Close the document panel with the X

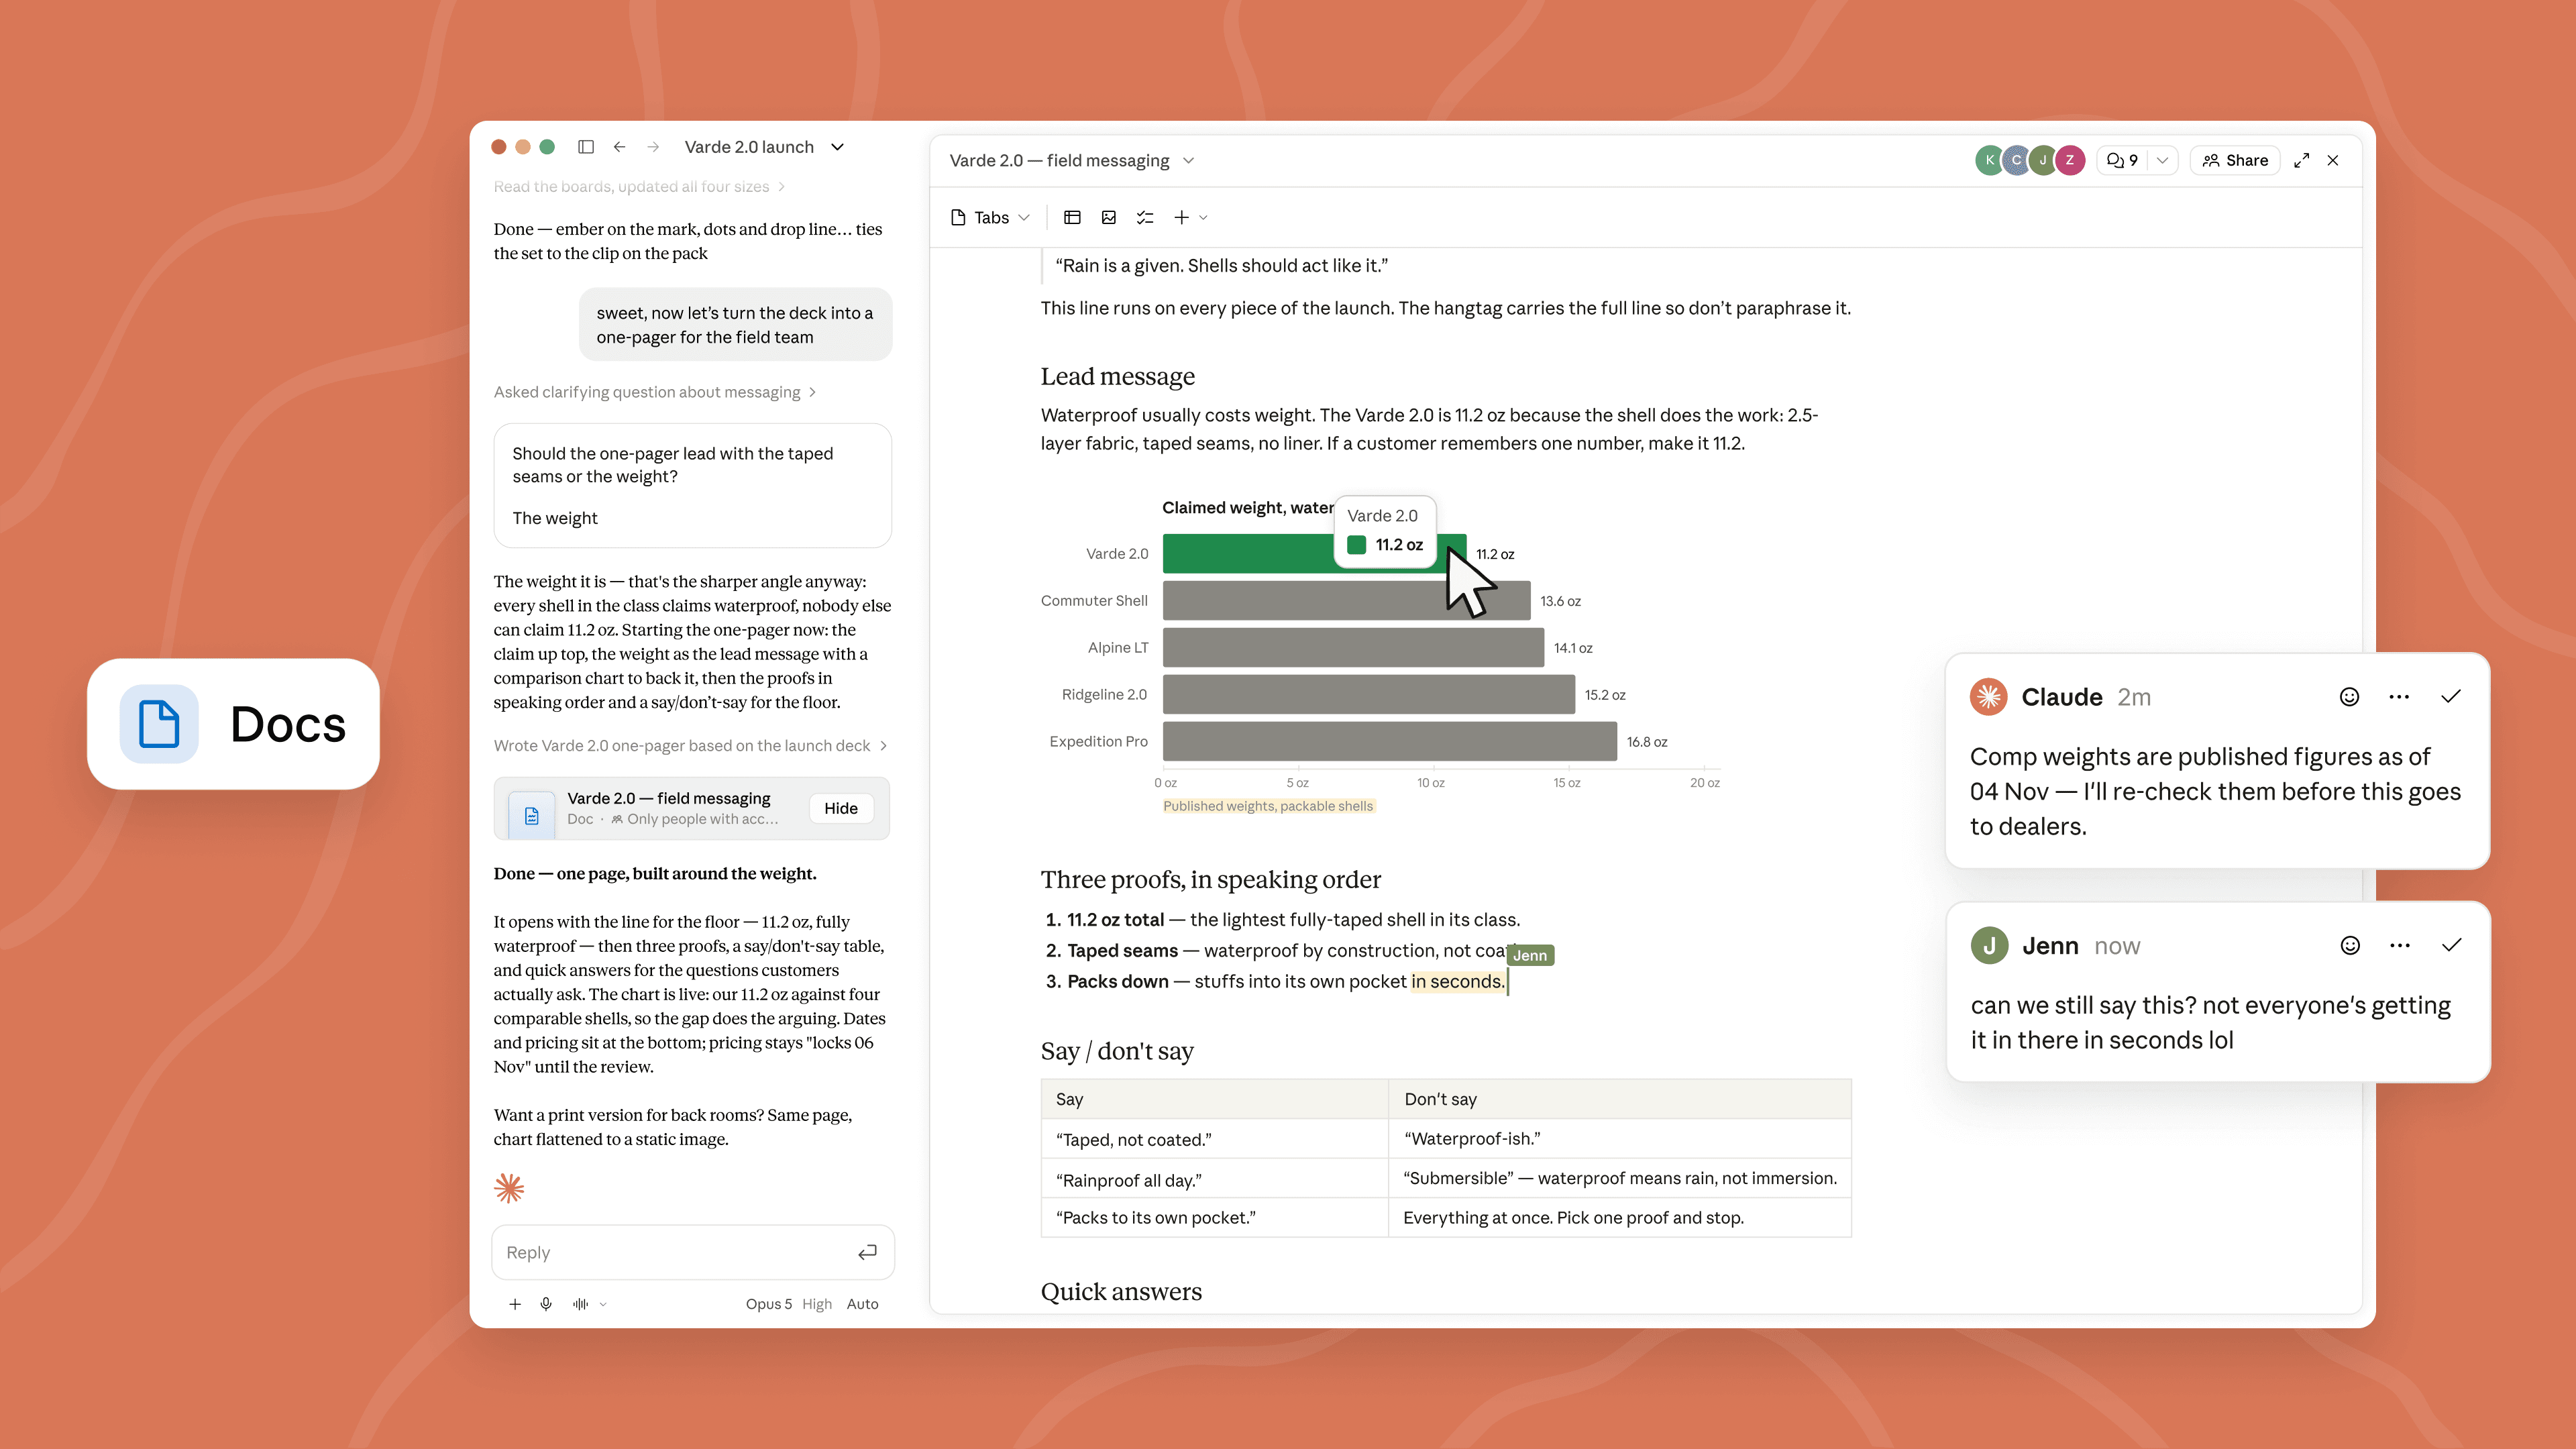click(2333, 160)
